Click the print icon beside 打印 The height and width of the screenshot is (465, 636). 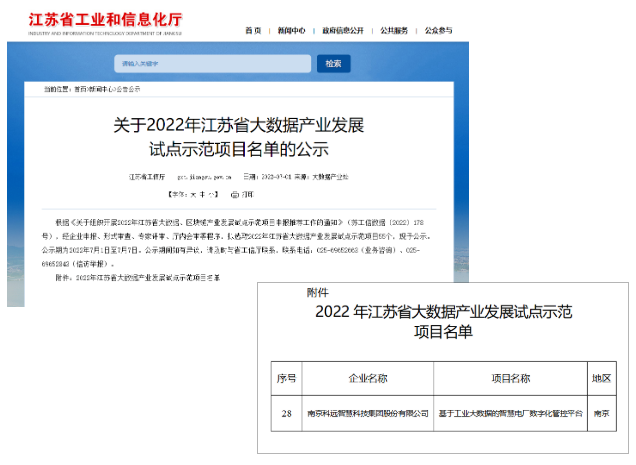click(235, 194)
